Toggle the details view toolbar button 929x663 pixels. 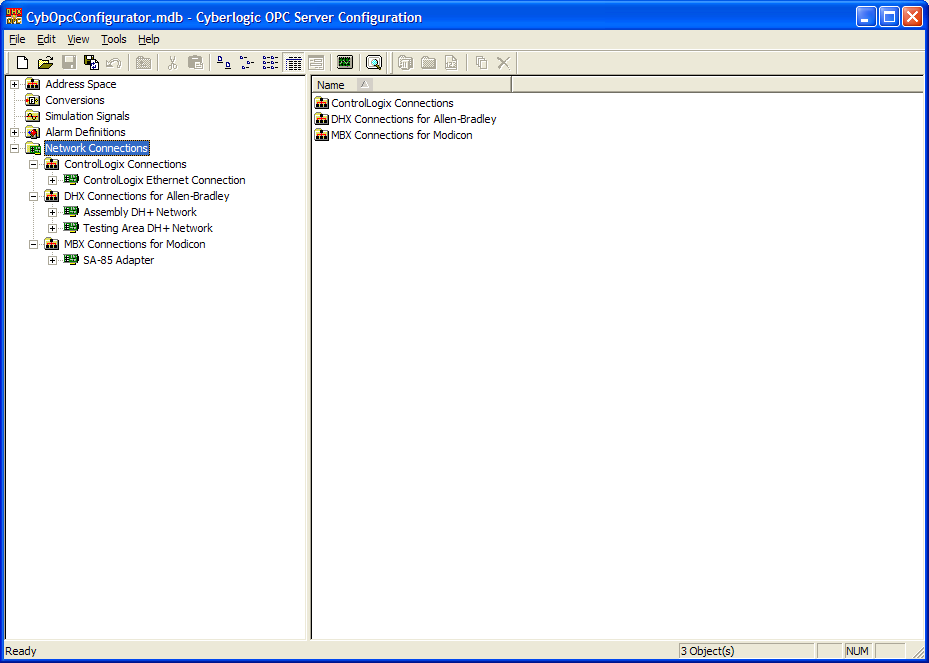[x=294, y=62]
